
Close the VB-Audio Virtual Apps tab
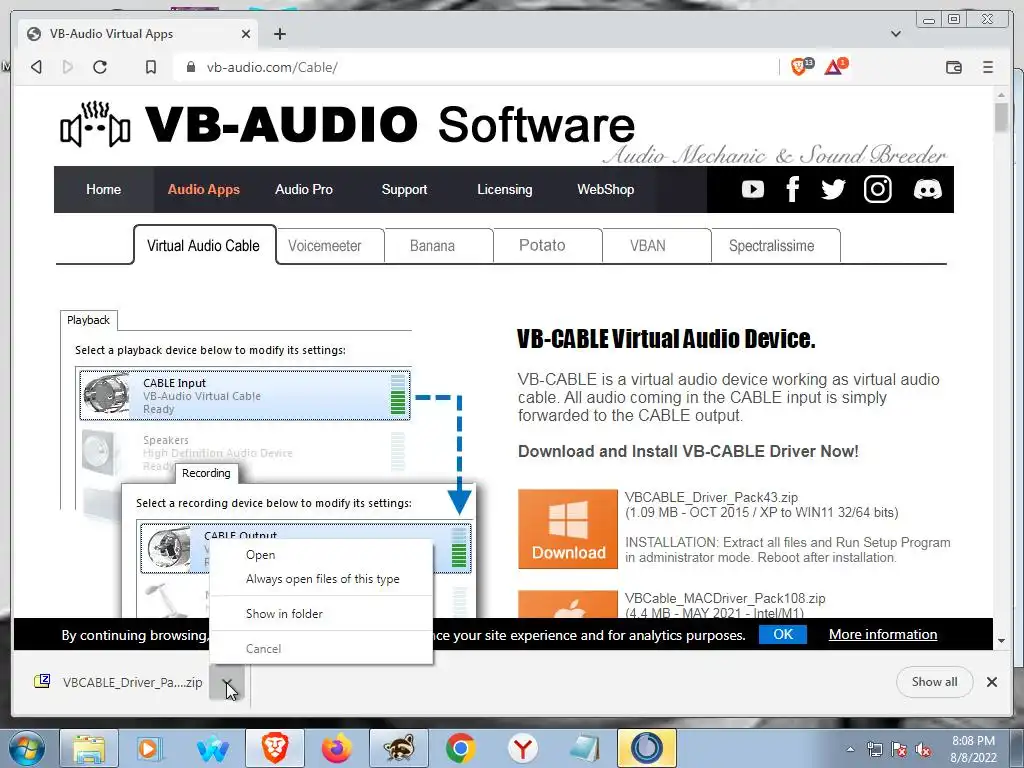(246, 34)
